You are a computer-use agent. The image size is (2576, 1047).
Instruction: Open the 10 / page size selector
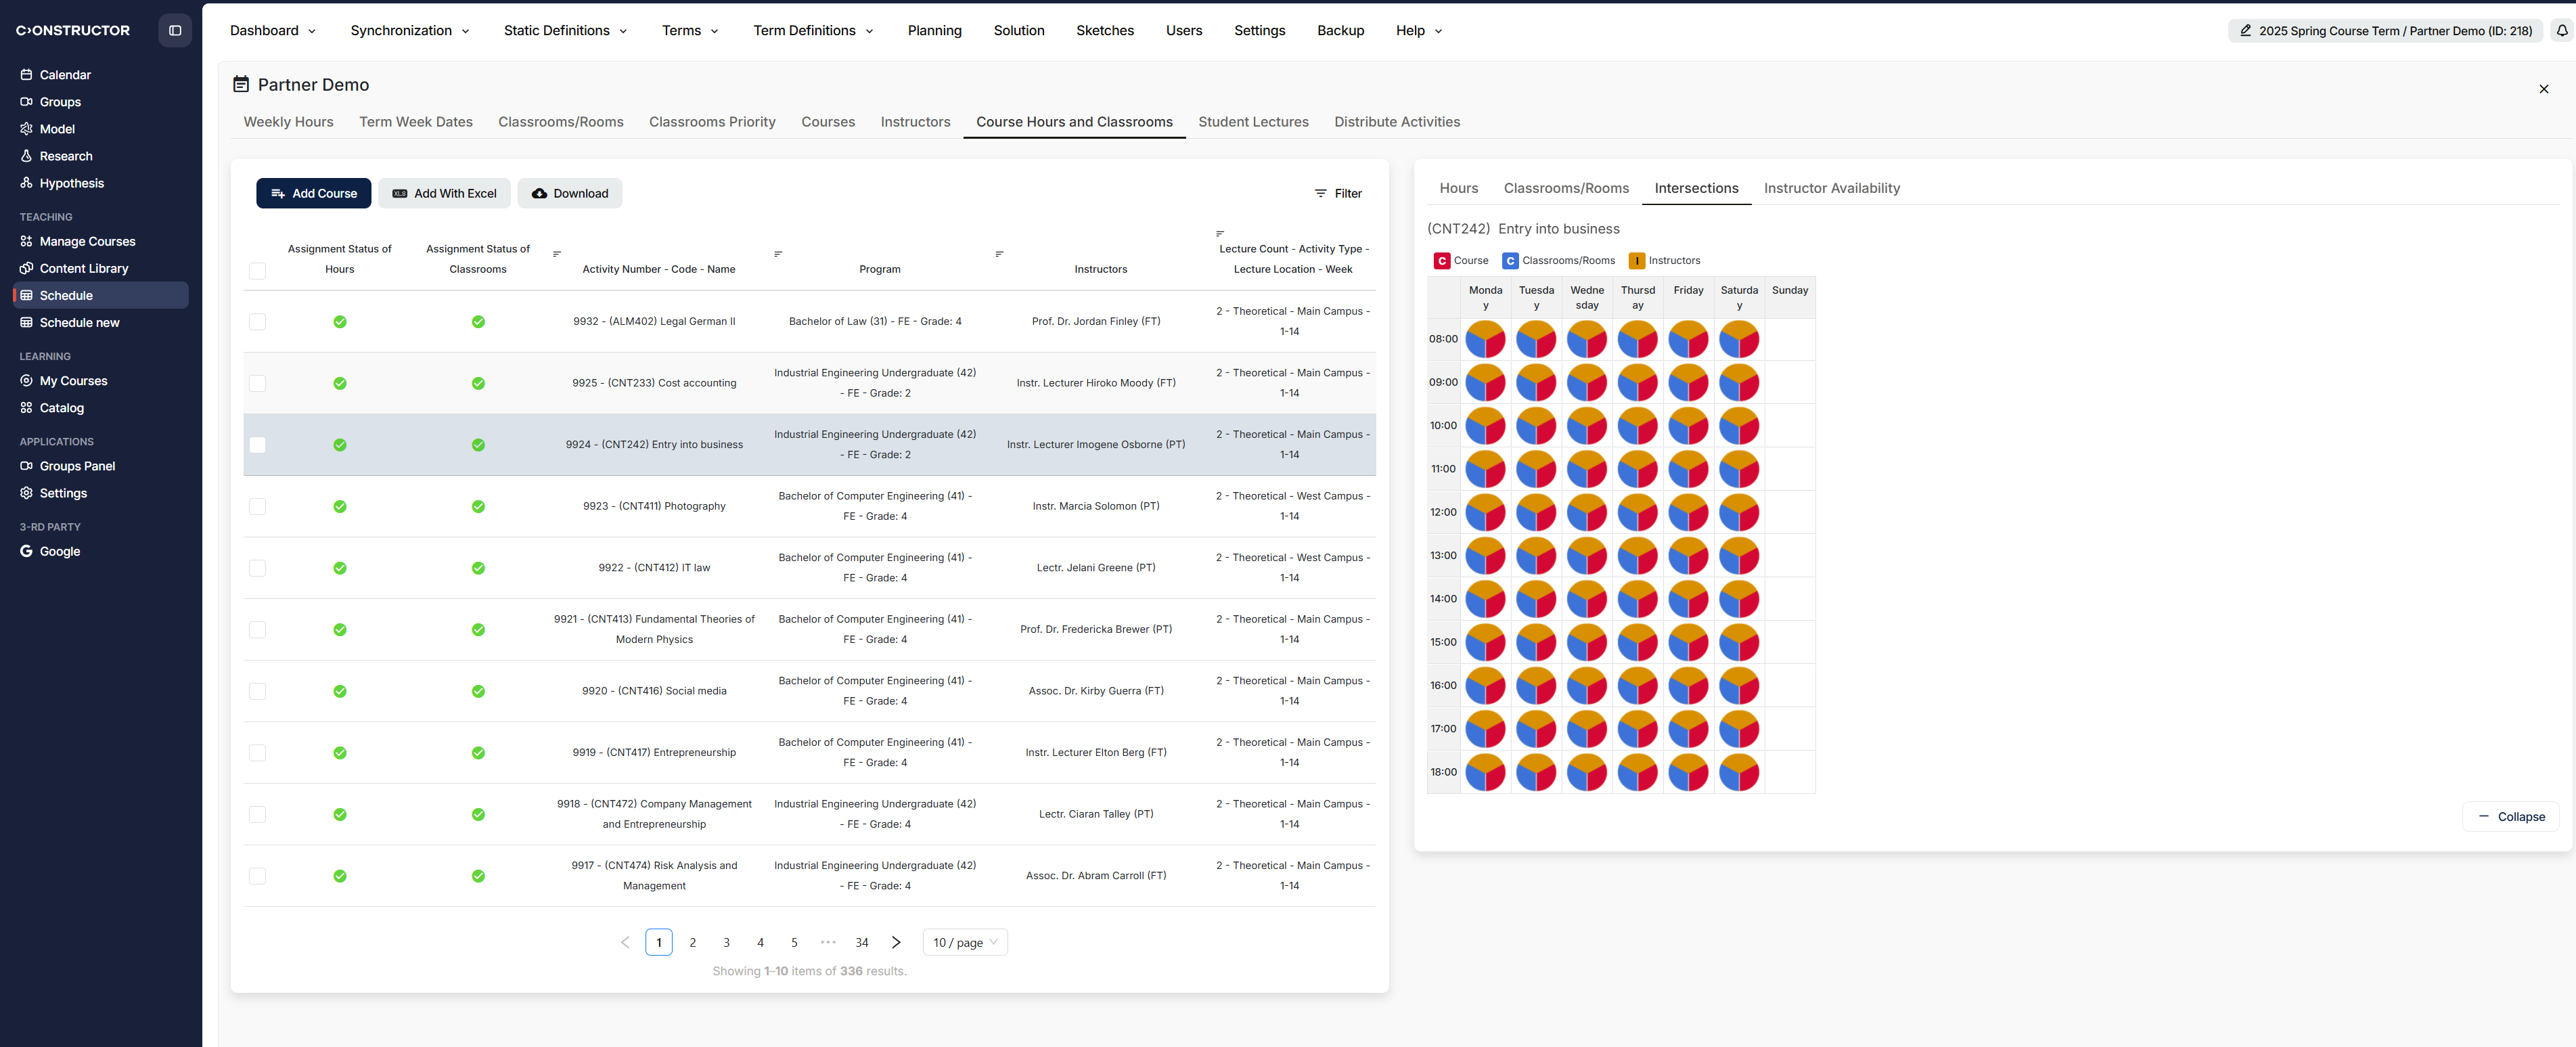click(965, 942)
